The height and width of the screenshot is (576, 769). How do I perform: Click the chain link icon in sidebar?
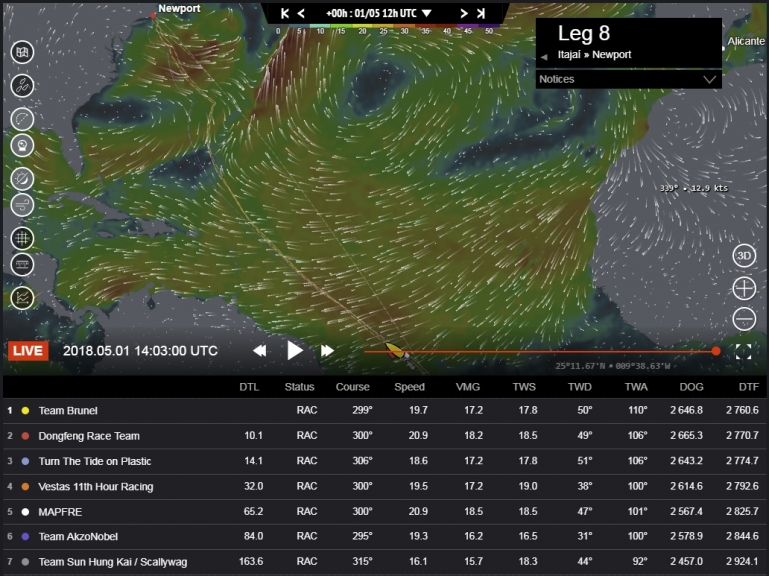(x=22, y=86)
